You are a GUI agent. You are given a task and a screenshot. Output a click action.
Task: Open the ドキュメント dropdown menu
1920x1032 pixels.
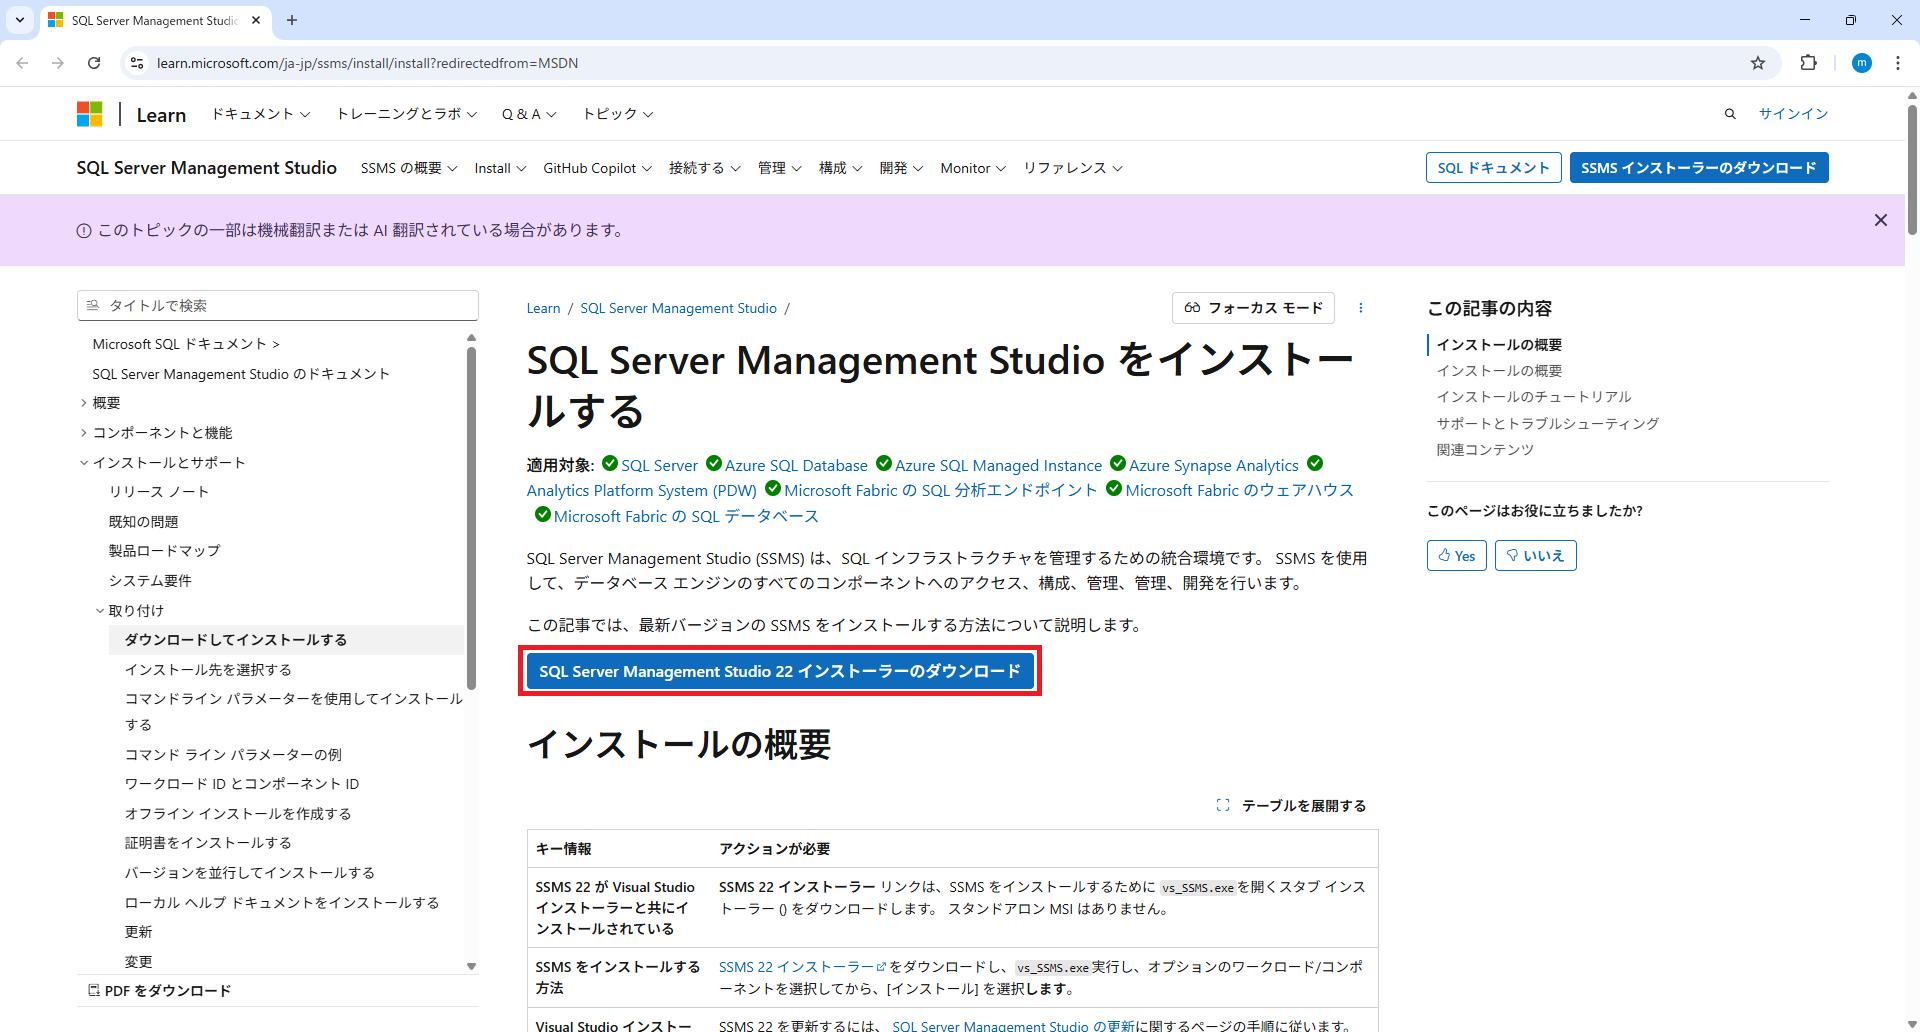[260, 114]
